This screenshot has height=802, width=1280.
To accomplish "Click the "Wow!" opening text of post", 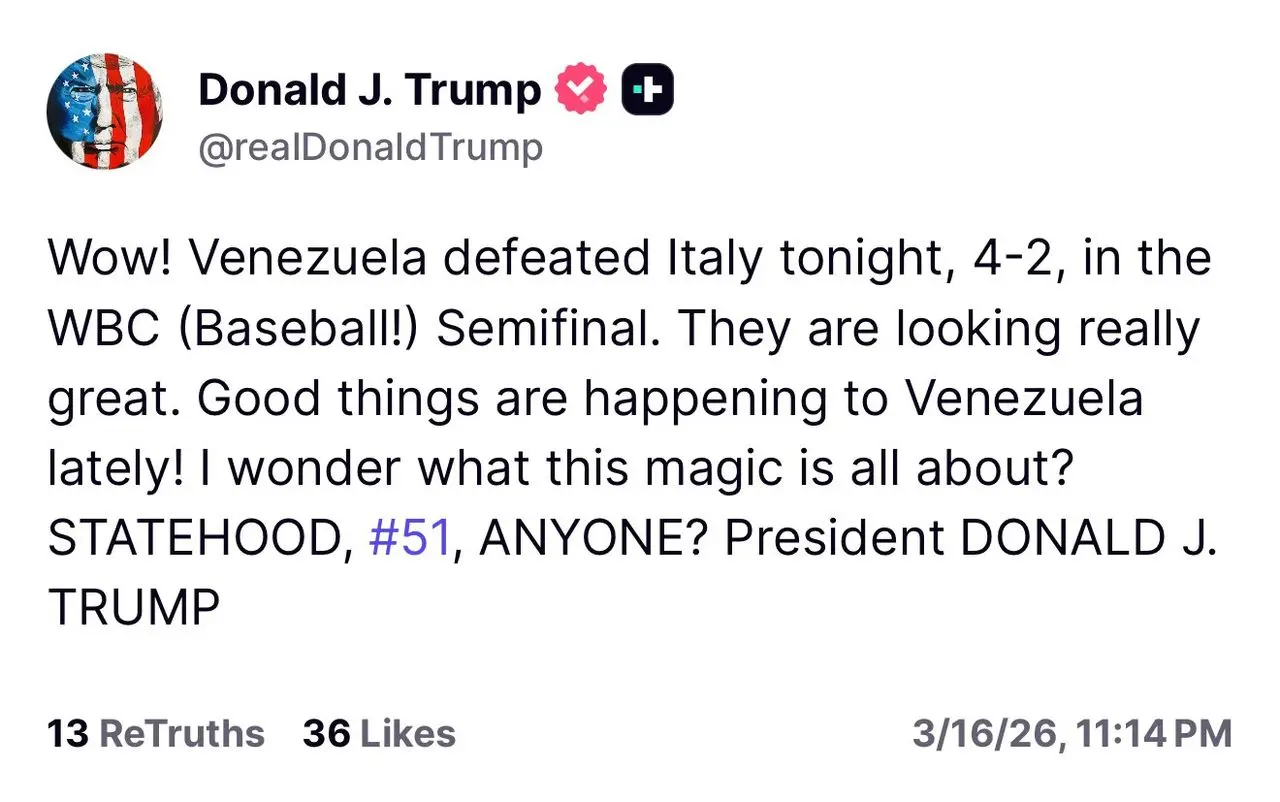I will tap(109, 259).
